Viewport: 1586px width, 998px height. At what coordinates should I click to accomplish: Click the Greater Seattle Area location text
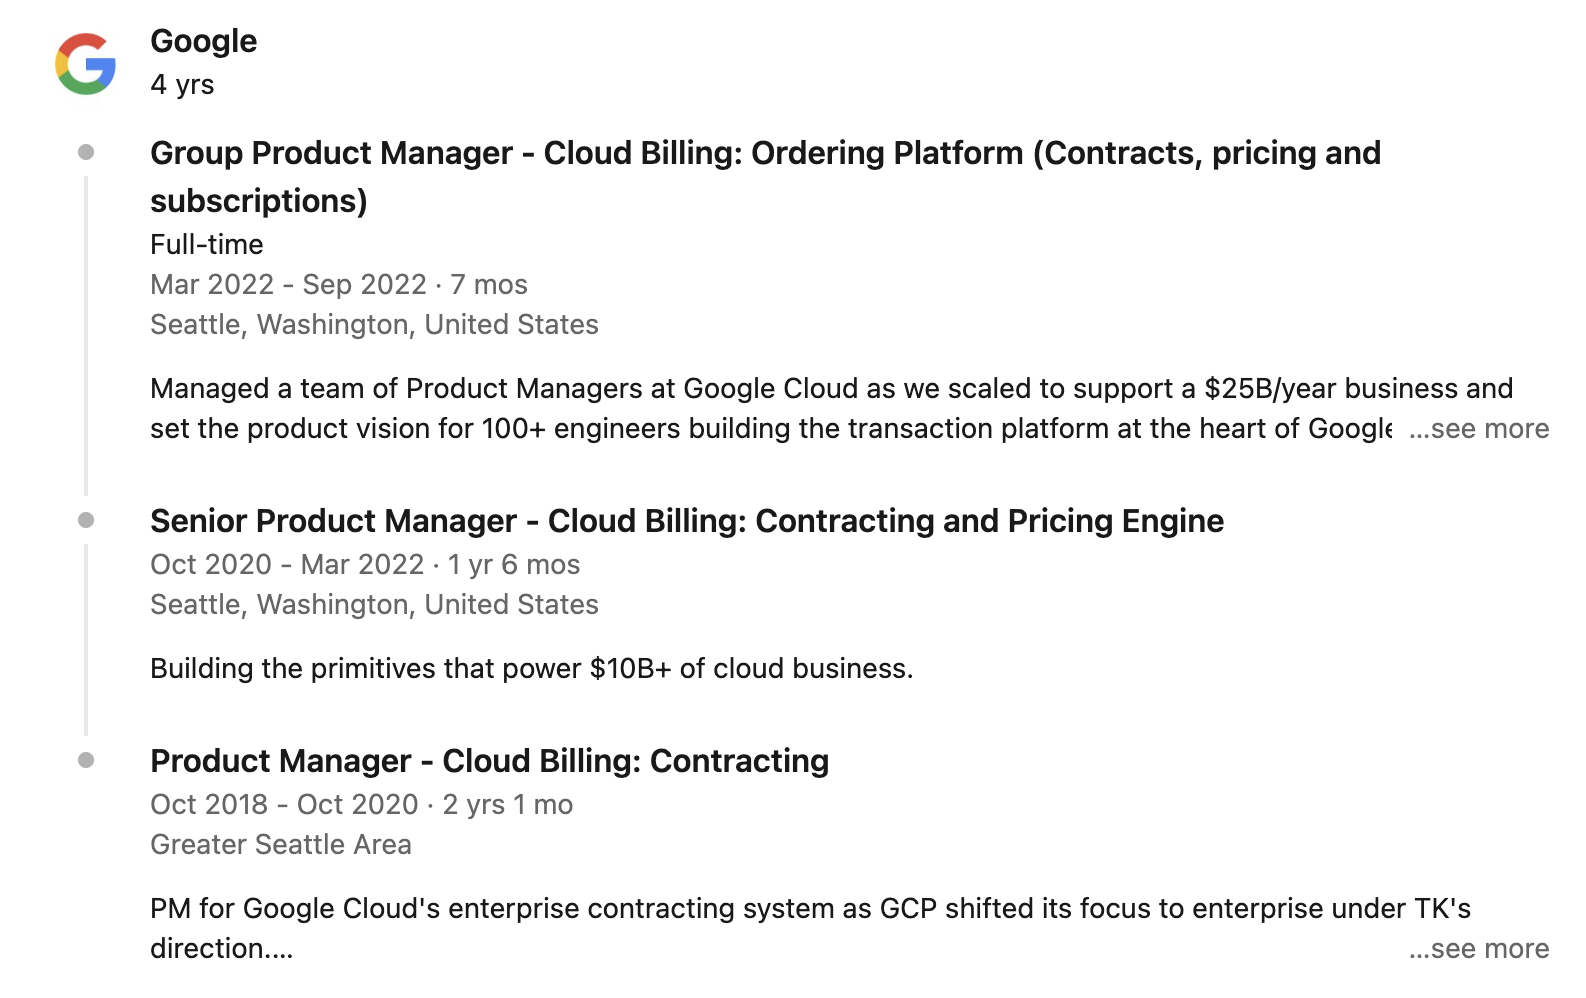point(280,845)
